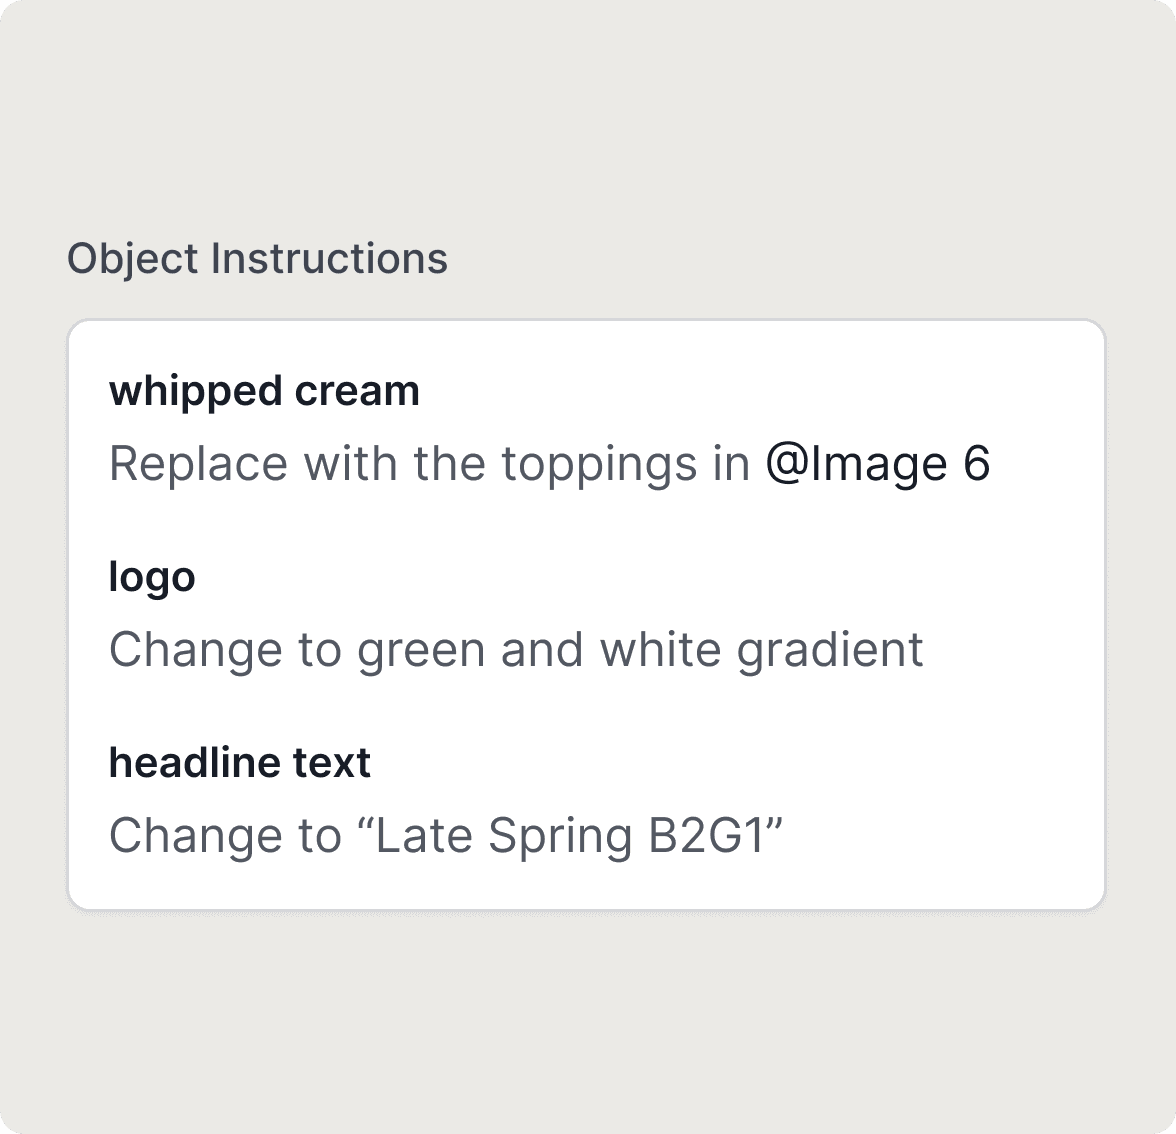The width and height of the screenshot is (1176, 1134).
Task: Click the 'Change to green and white gradient' instruction
Action: pos(516,650)
